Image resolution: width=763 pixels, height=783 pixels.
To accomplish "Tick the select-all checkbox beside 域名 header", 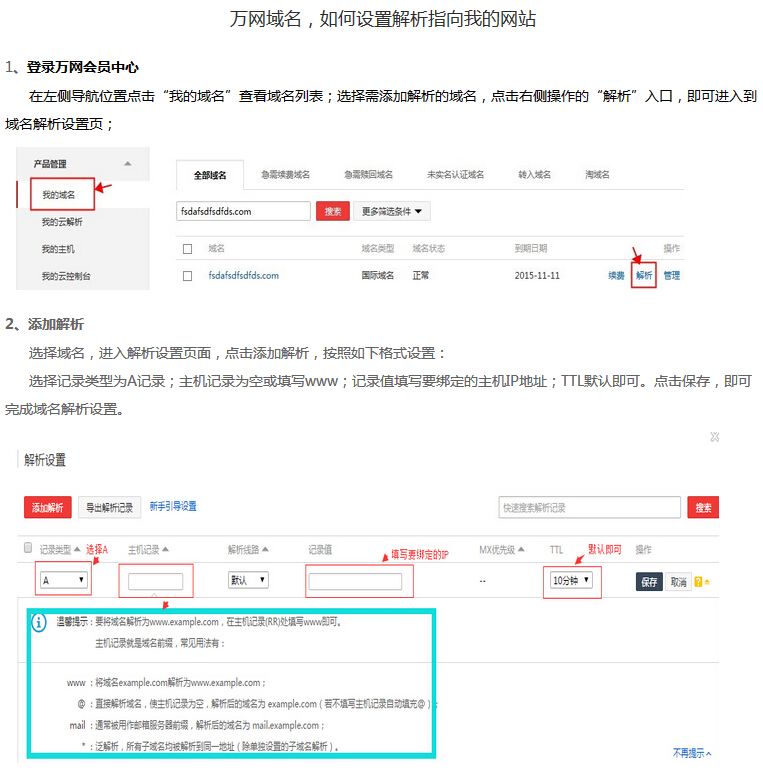I will click(187, 248).
